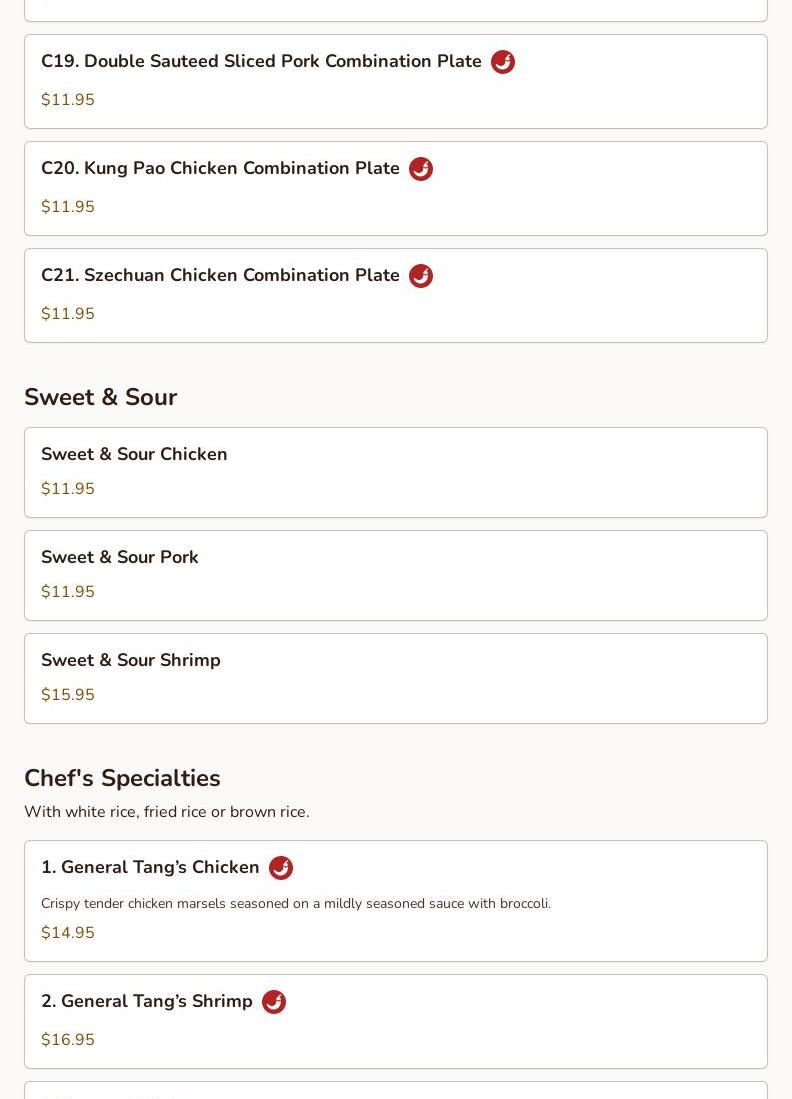The width and height of the screenshot is (792, 1099).
Task: Open 1. General Tang's Chicken item
Action: tap(396, 901)
